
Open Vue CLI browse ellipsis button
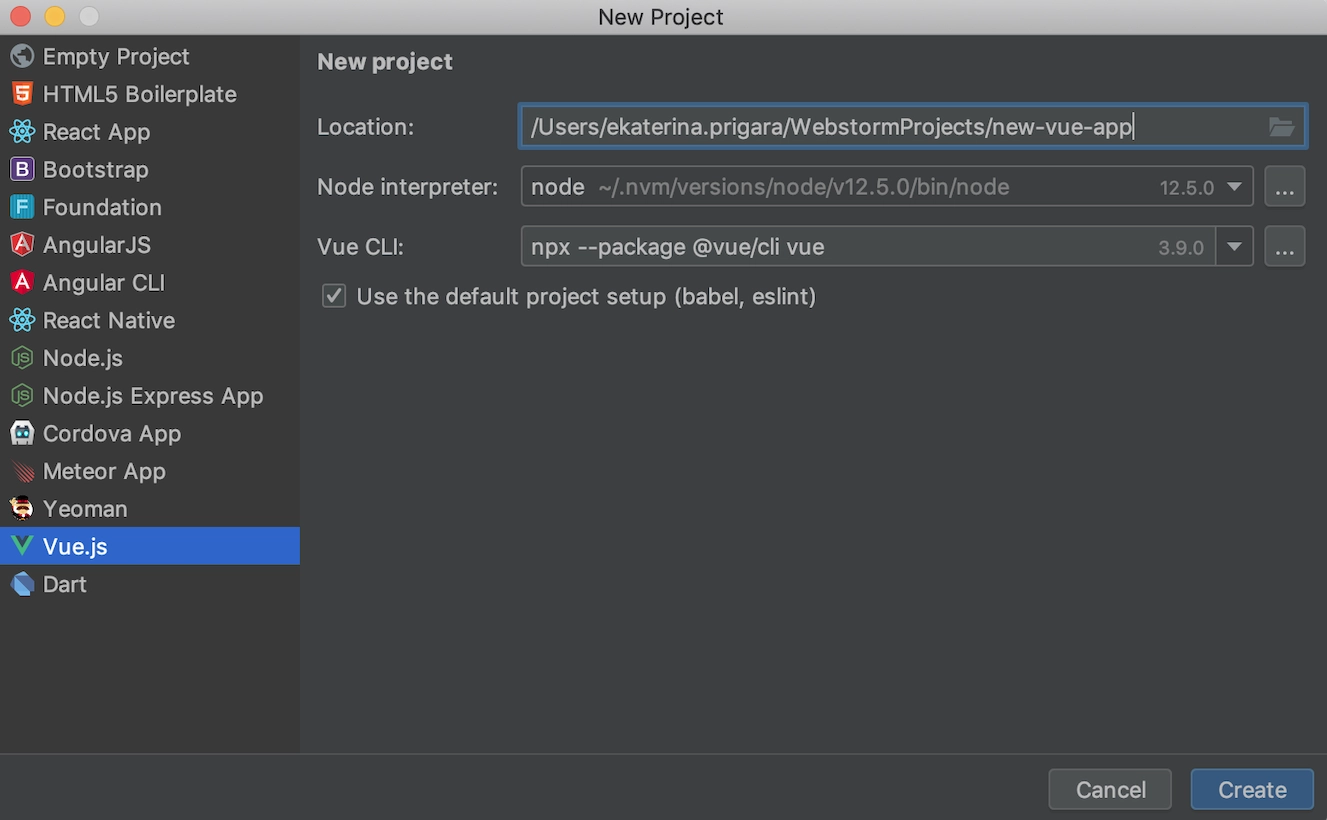(1285, 246)
